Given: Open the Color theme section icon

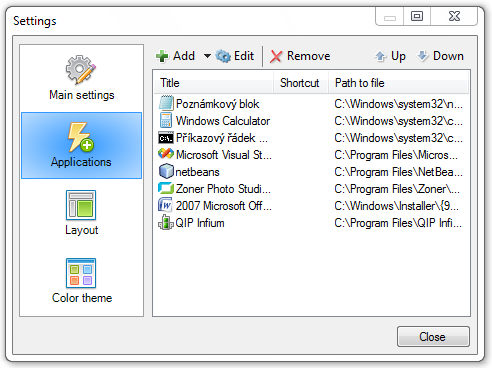Looking at the screenshot, I should click(x=81, y=273).
